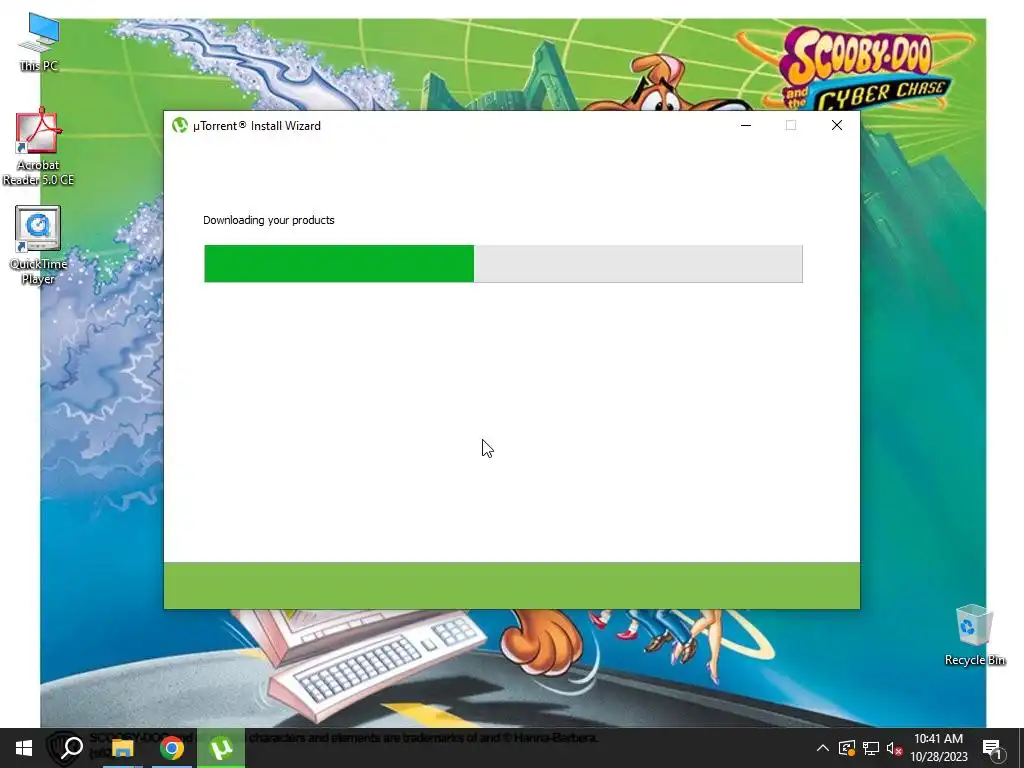The height and width of the screenshot is (768, 1024).
Task: Open Acrobat Reader 5.0 CE shortcut
Action: click(38, 147)
